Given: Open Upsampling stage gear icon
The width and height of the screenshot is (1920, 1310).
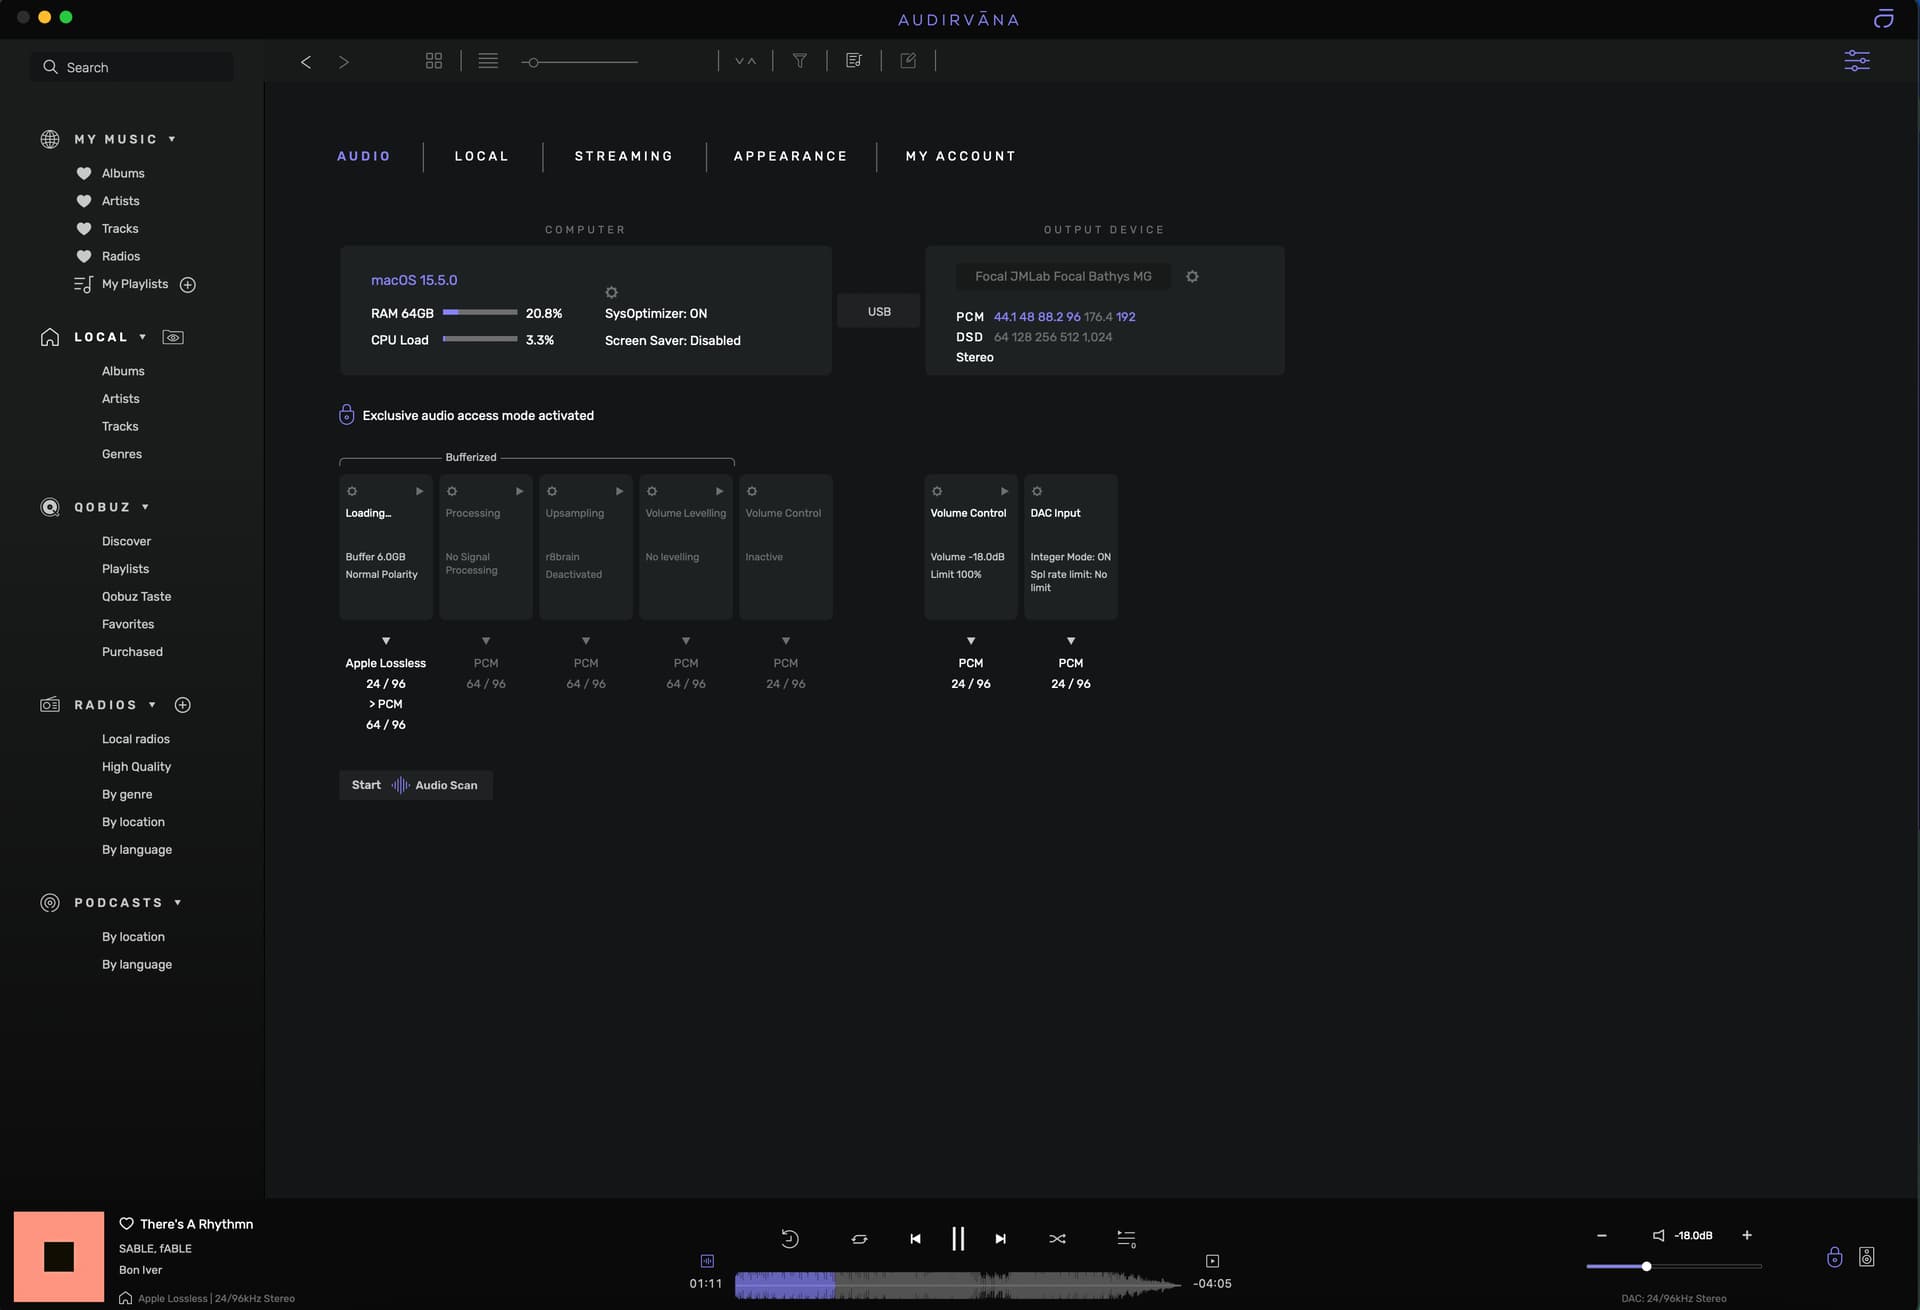Looking at the screenshot, I should pyautogui.click(x=552, y=492).
